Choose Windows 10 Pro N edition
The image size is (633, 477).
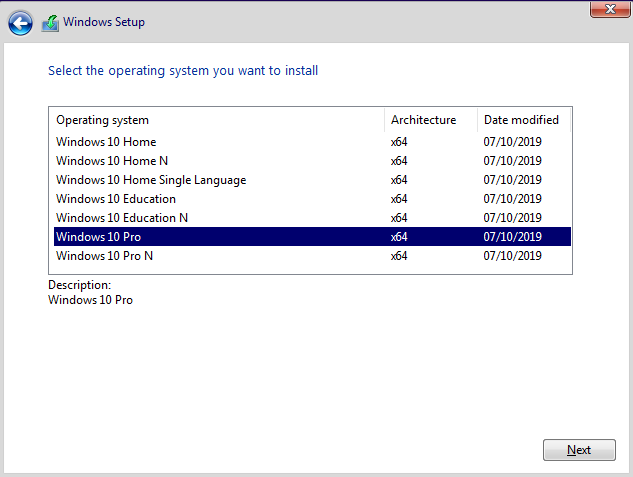pyautogui.click(x=312, y=255)
